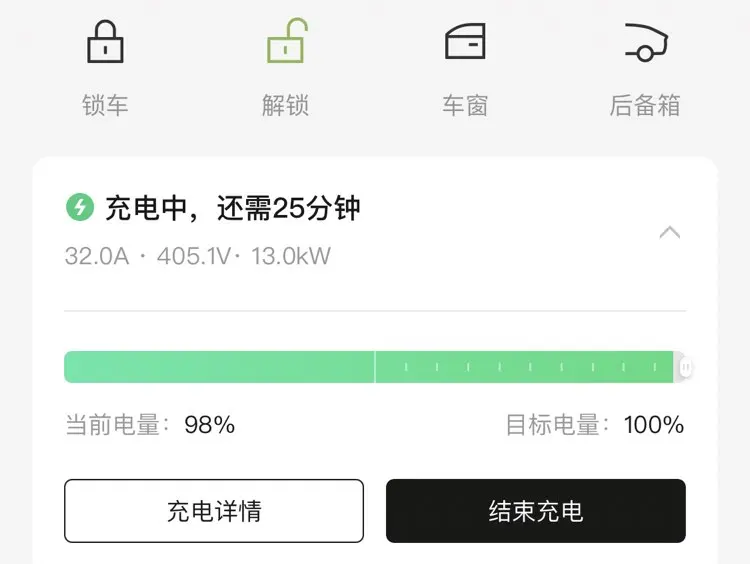Select the 锁车 label
750x564 pixels.
(x=105, y=105)
